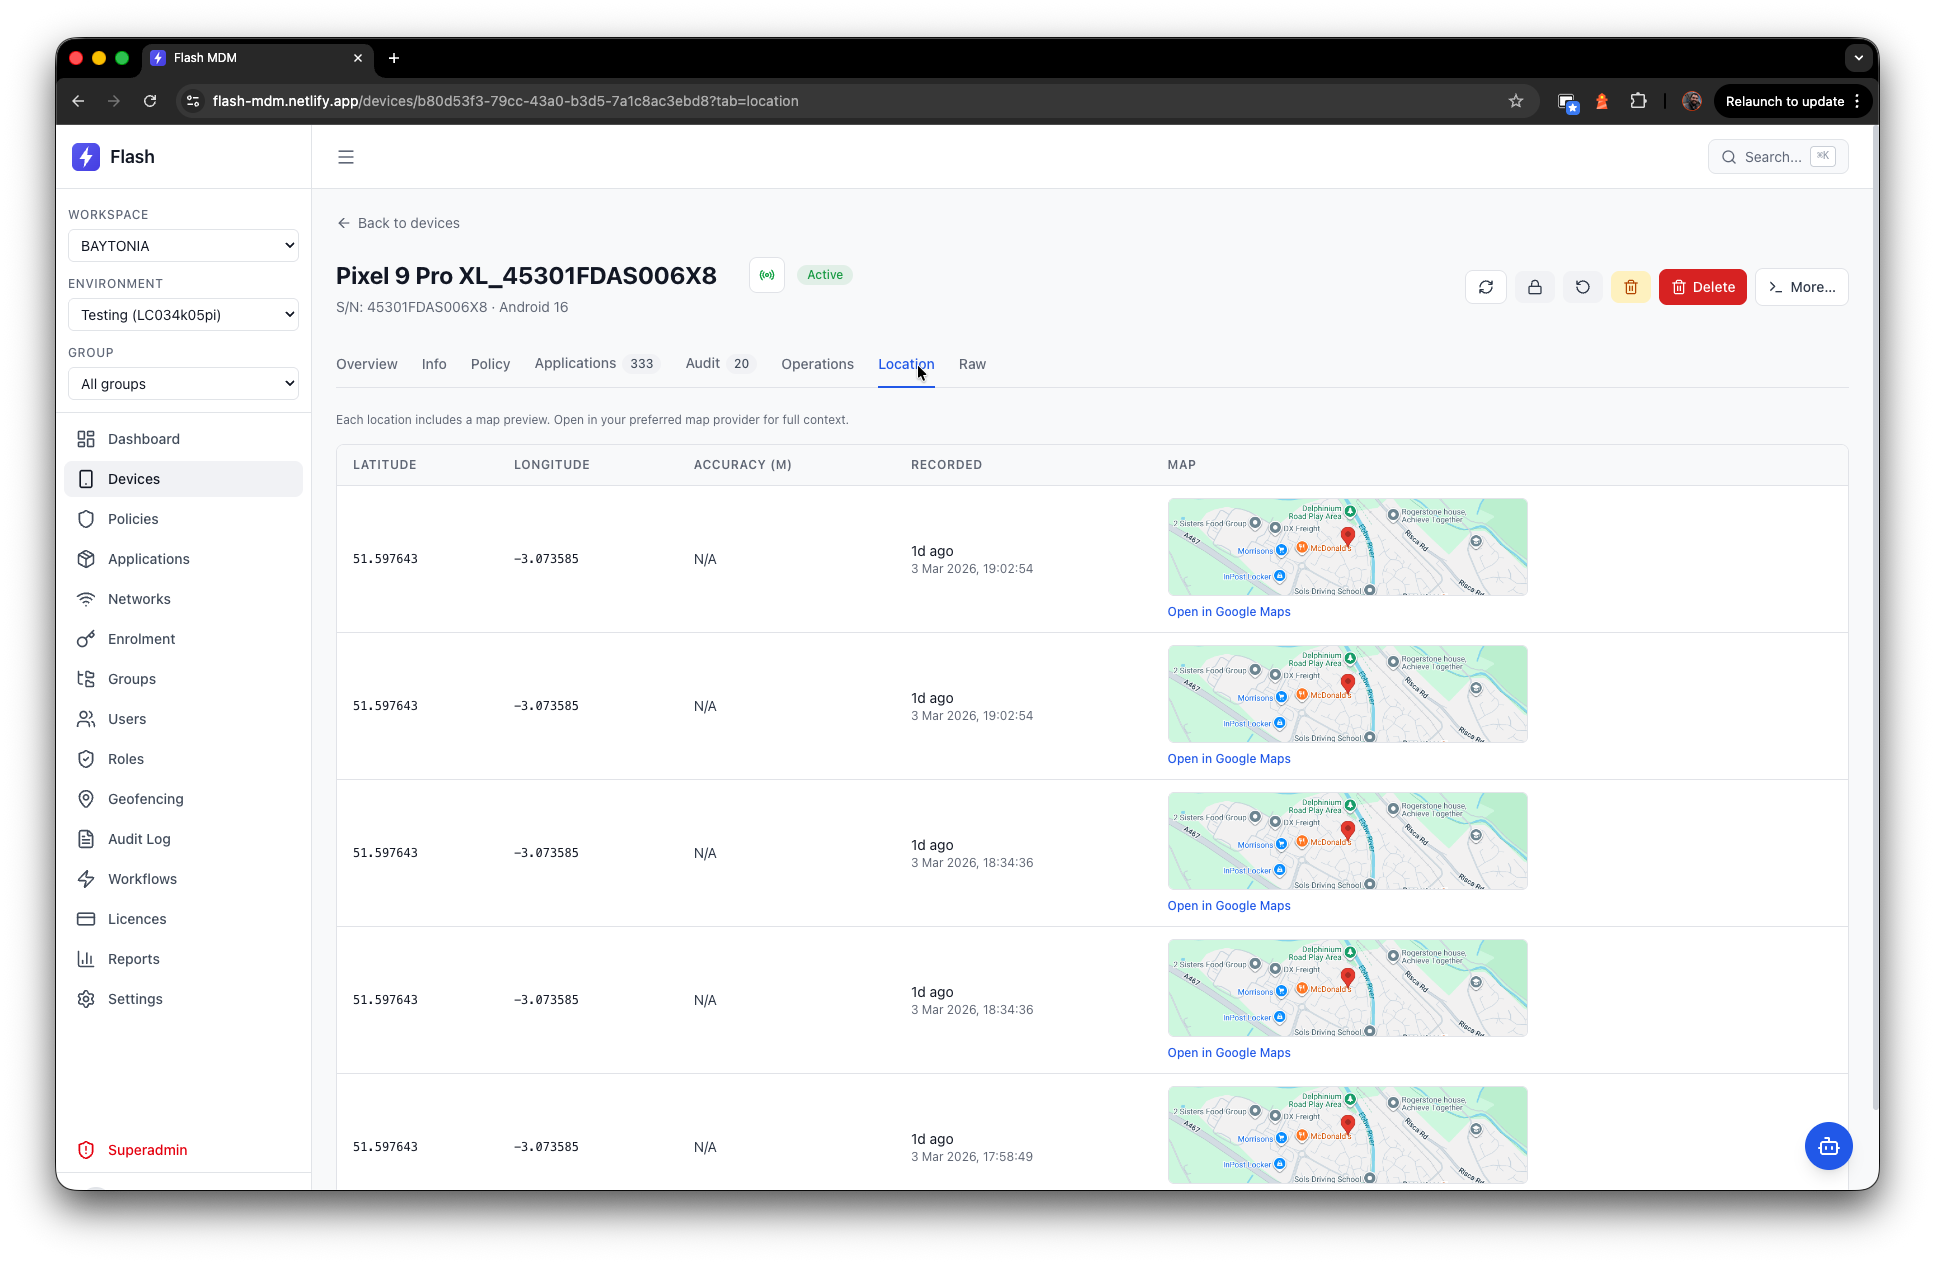Click the lock device icon
Image resolution: width=1935 pixels, height=1264 pixels.
coord(1534,287)
